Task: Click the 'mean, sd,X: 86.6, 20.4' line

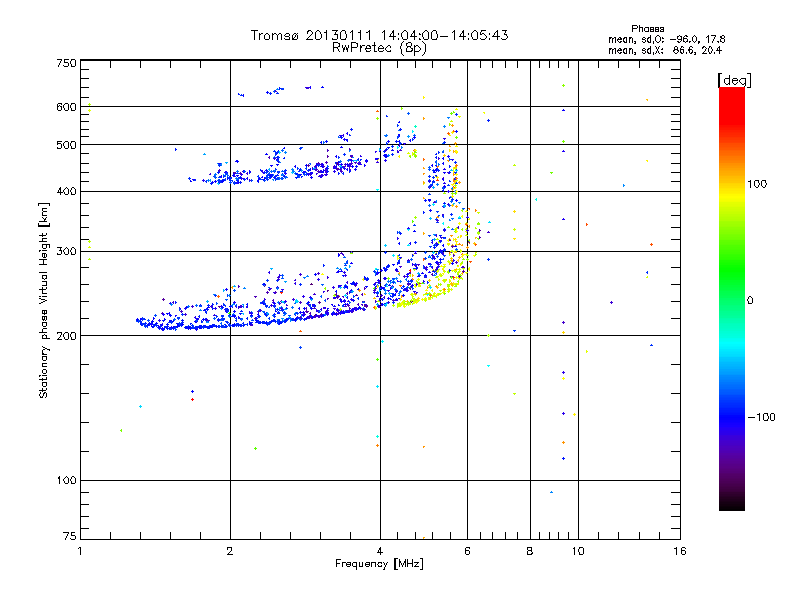Action: coord(665,50)
